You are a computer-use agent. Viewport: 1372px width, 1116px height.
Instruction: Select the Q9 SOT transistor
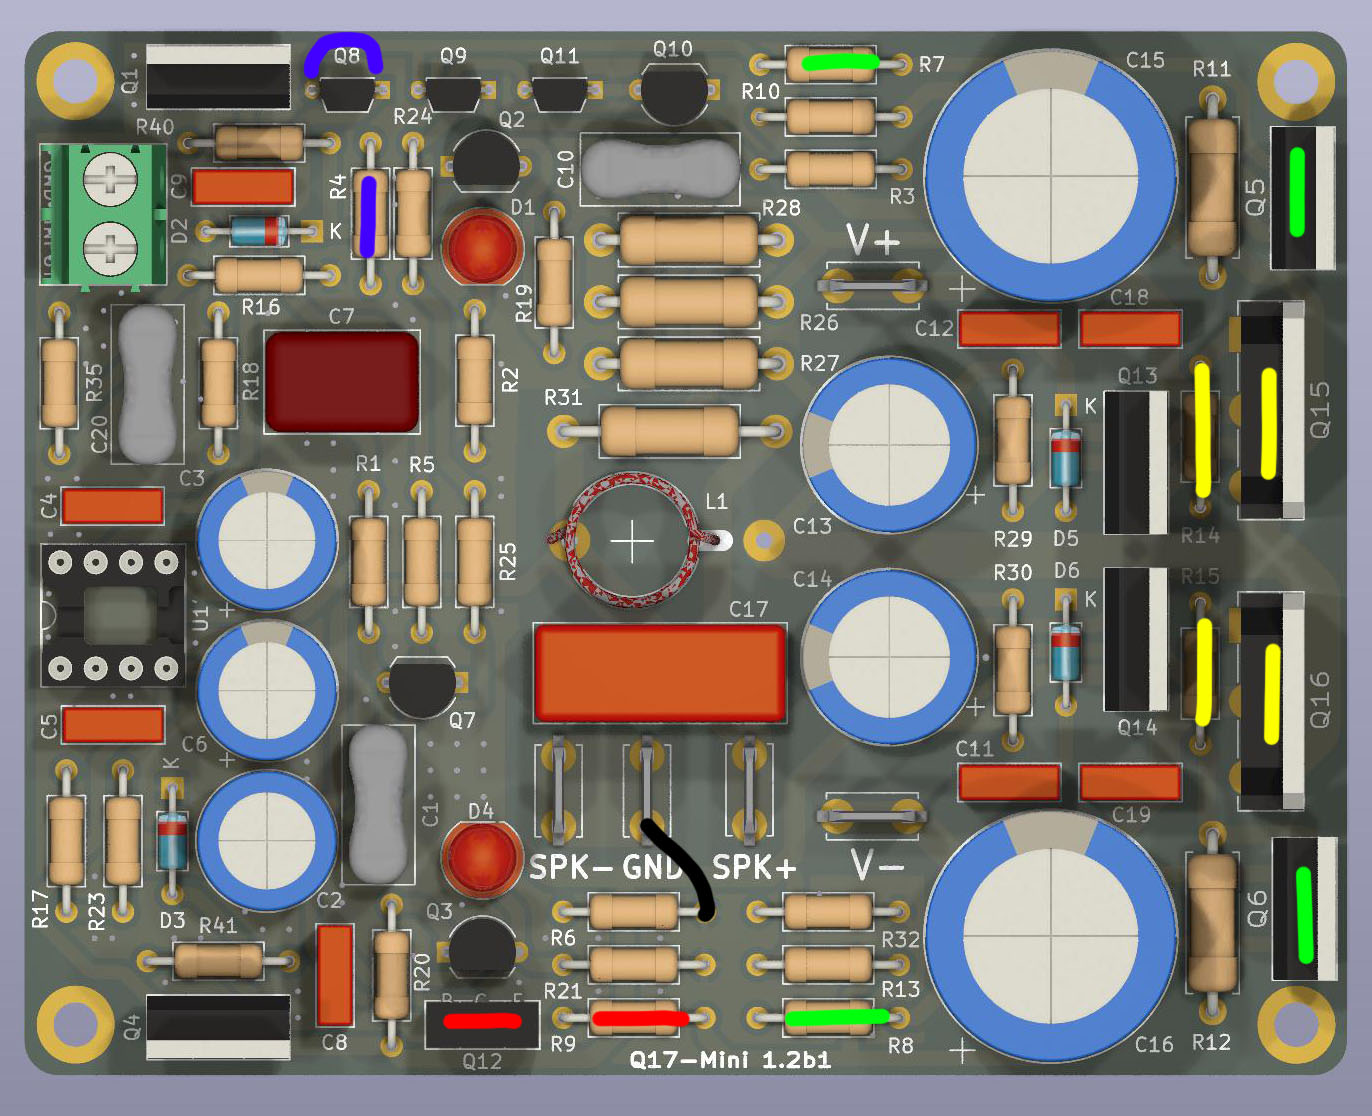(x=453, y=93)
